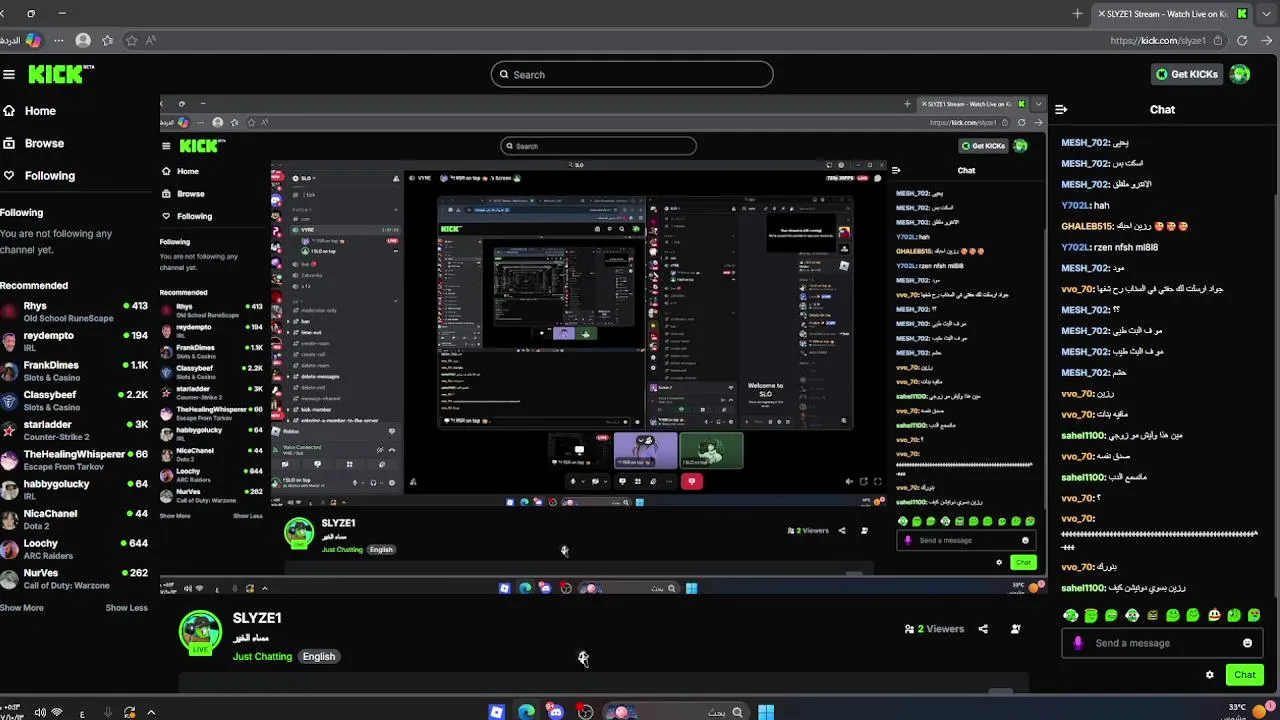This screenshot has width=1280, height=720.
Task: Click the Get KICKs button in the top header
Action: point(1186,74)
